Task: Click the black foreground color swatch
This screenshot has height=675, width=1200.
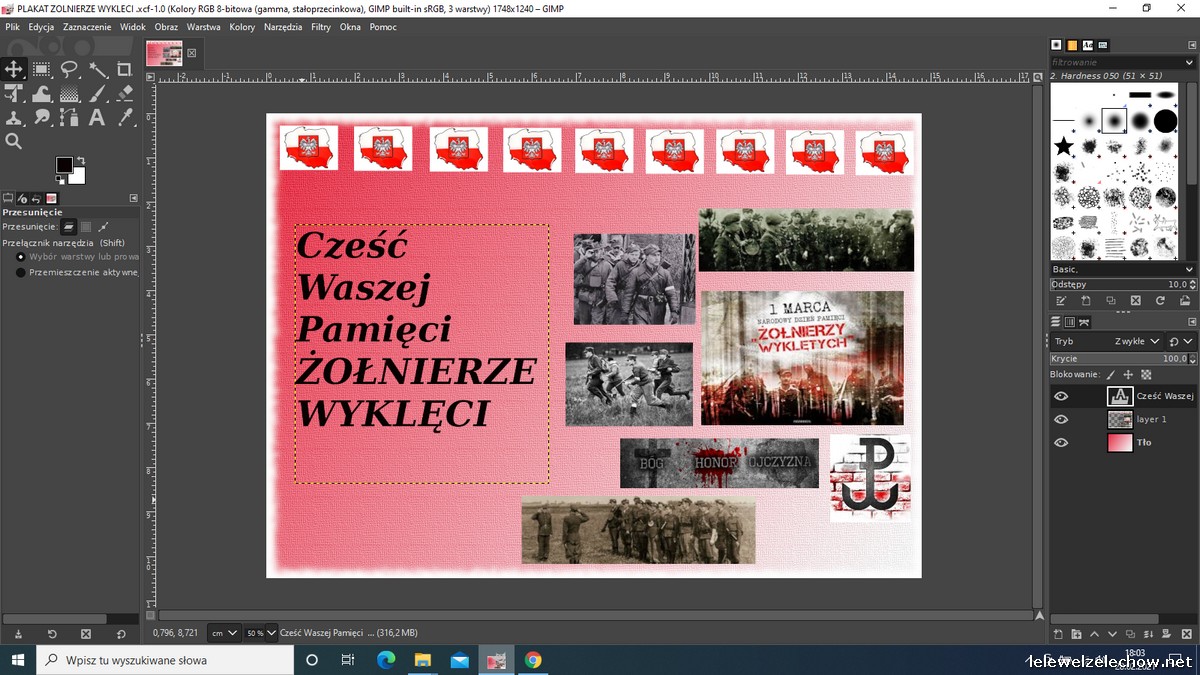Action: point(64,165)
